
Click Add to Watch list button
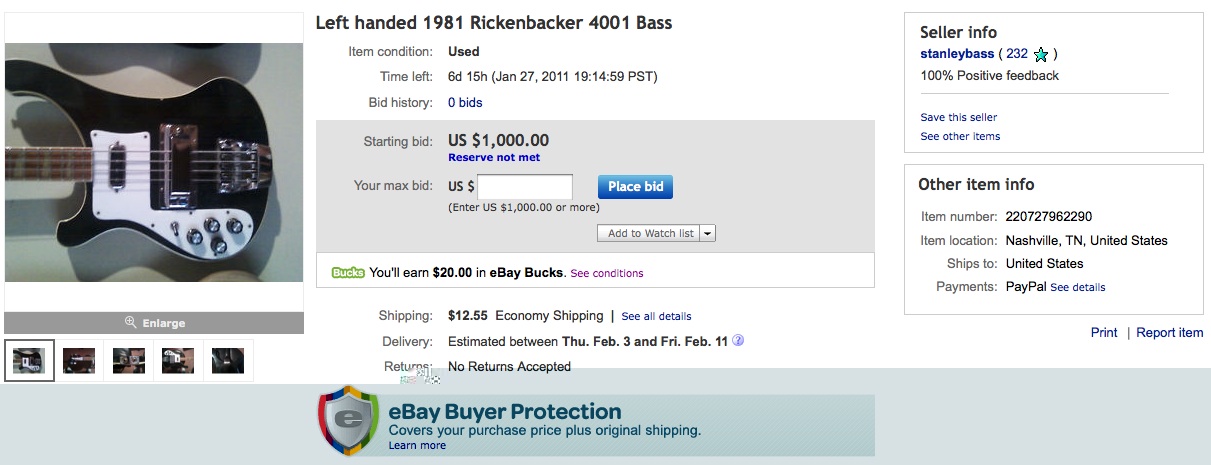(x=651, y=233)
